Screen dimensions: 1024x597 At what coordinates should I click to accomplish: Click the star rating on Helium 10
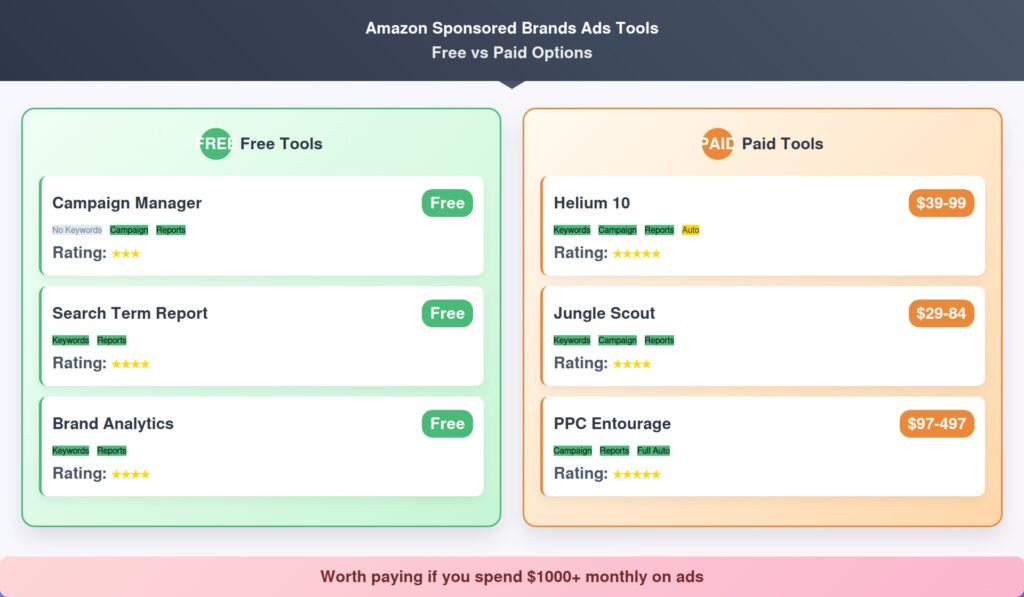click(636, 254)
